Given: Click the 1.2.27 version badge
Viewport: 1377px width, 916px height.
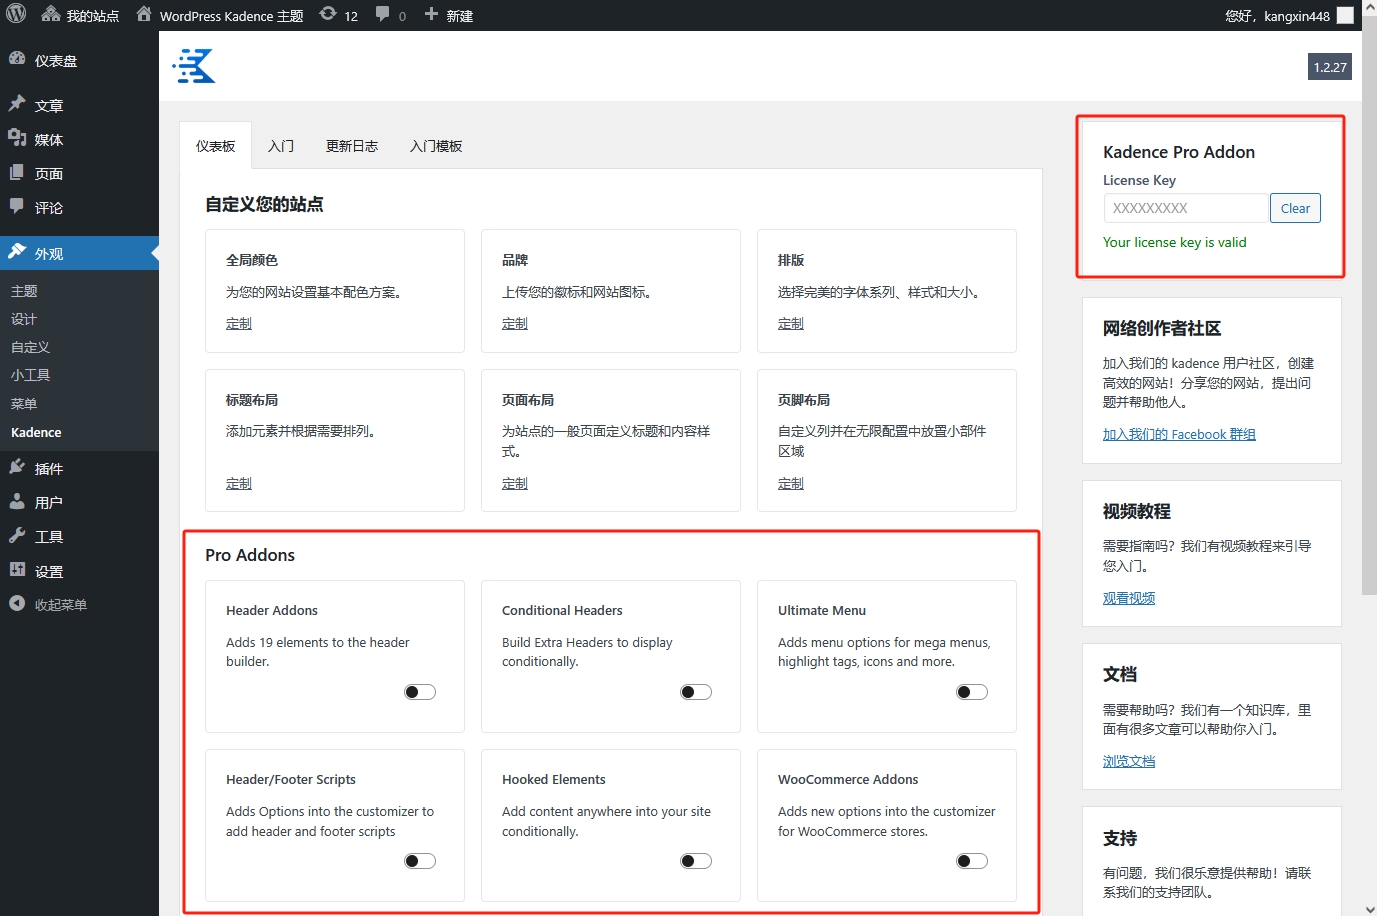Looking at the screenshot, I should (1330, 67).
